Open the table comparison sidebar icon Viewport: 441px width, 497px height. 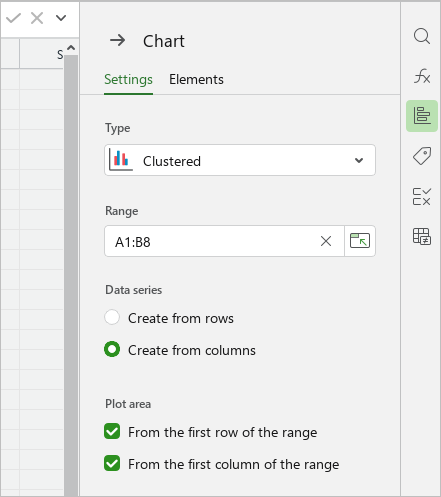point(422,236)
